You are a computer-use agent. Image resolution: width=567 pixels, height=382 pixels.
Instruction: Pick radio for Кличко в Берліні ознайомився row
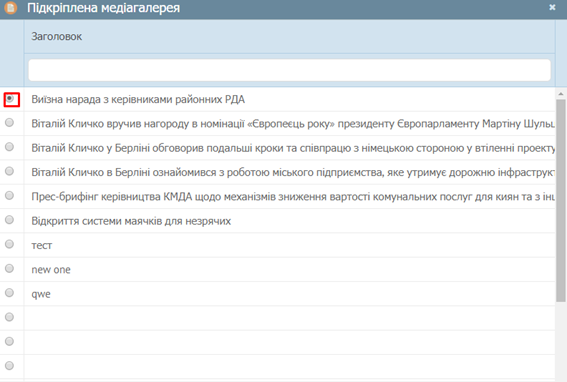(9, 171)
